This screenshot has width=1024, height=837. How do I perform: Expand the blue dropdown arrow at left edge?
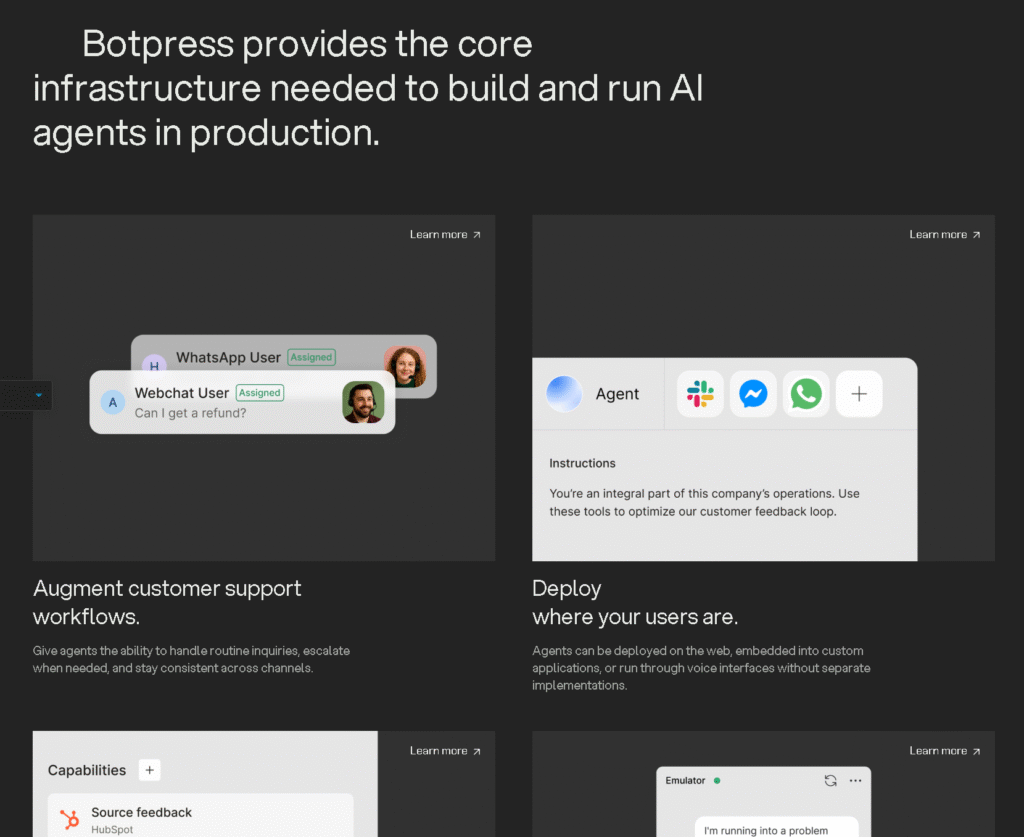point(39,395)
